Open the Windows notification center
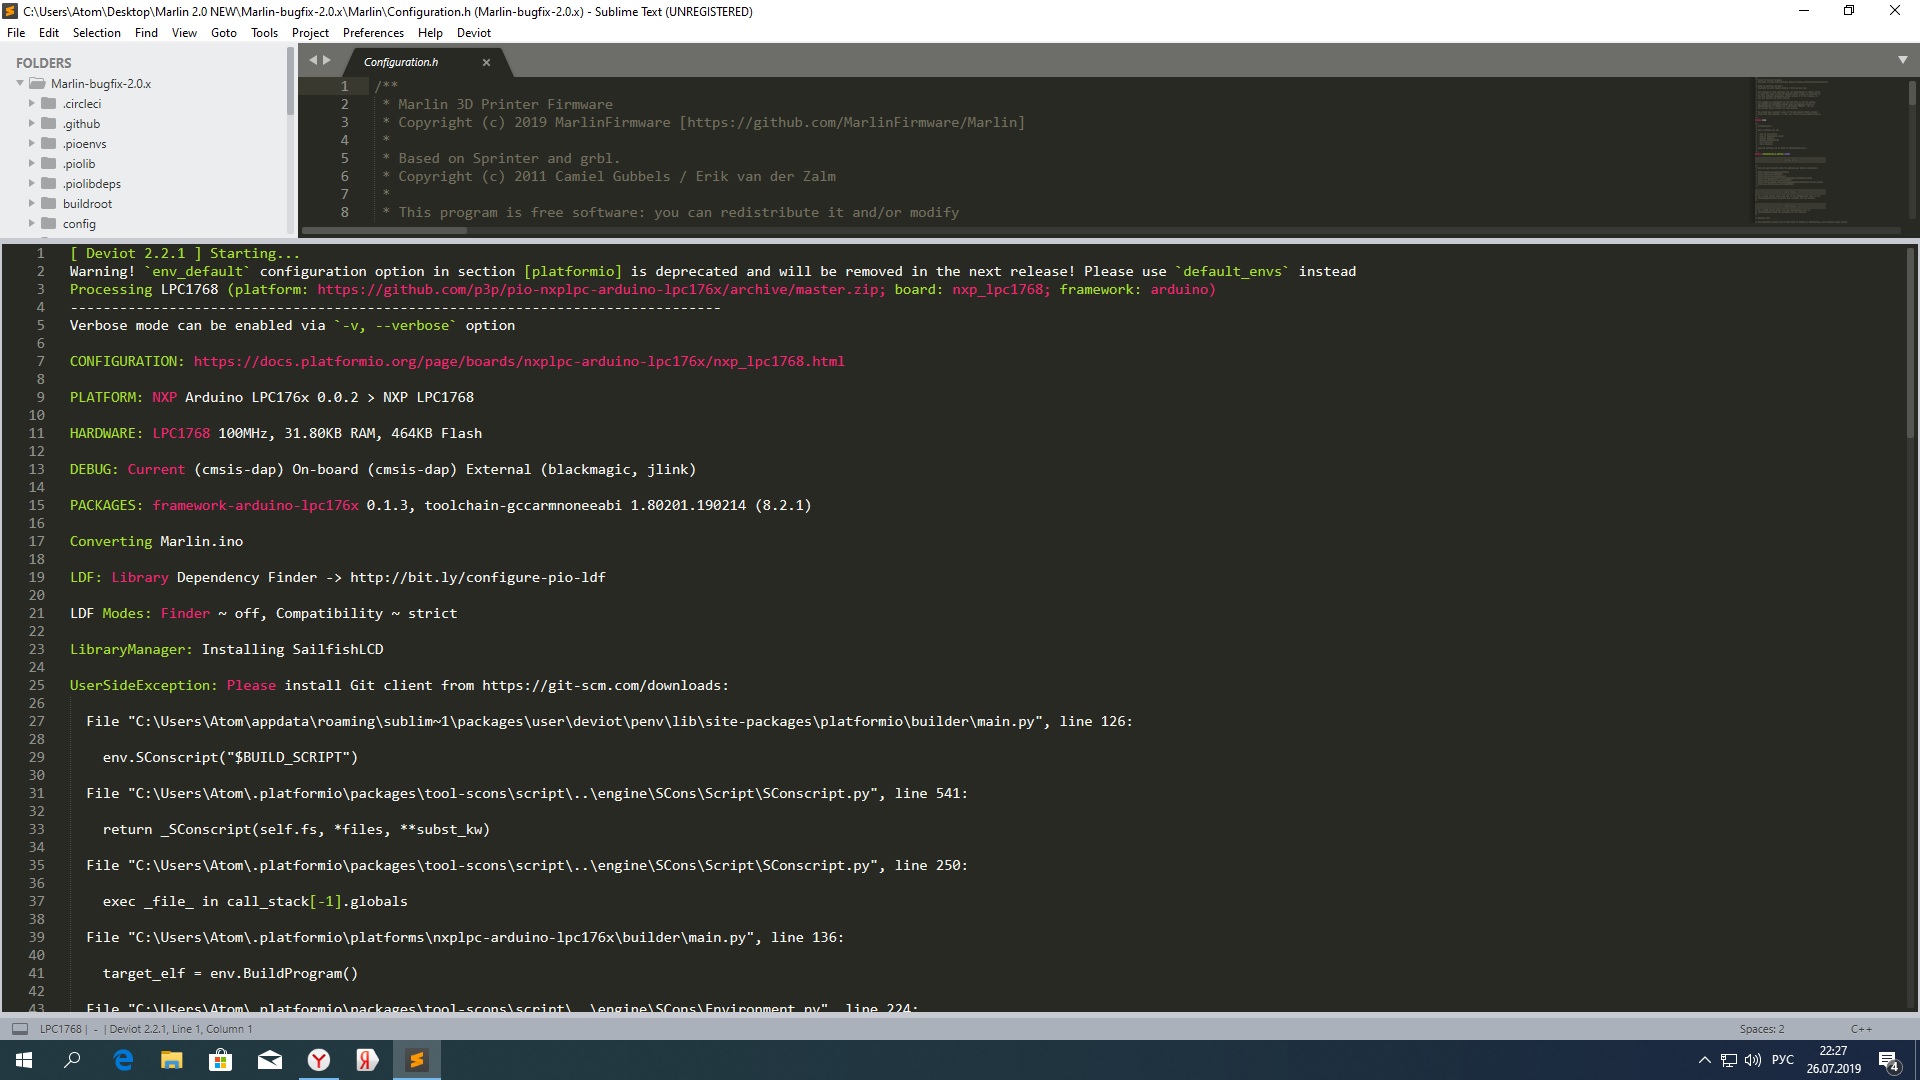Viewport: 1920px width, 1080px height. click(x=1888, y=1060)
